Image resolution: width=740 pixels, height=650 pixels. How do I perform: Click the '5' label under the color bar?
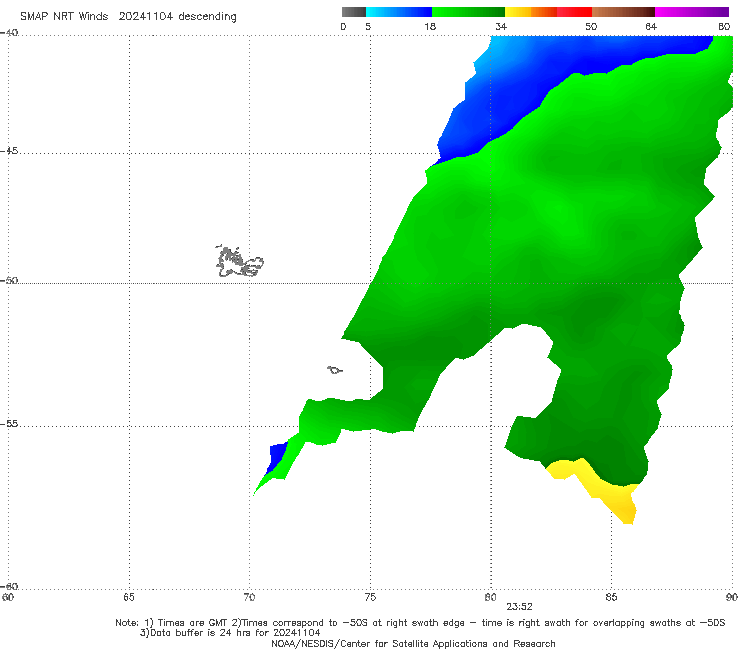(x=368, y=26)
